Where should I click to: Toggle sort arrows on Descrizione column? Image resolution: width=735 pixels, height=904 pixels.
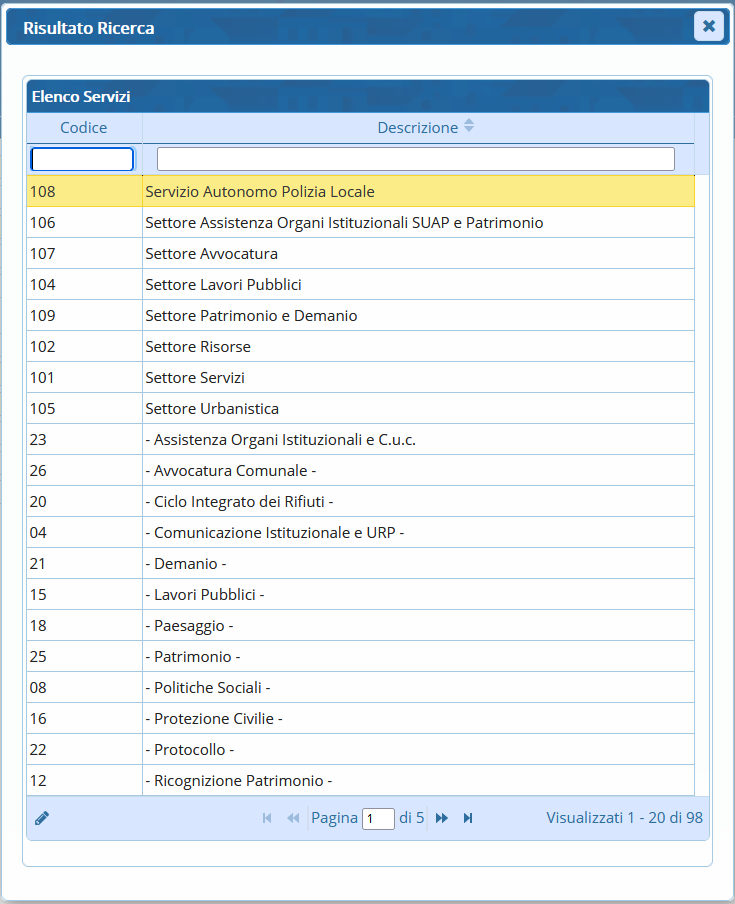pos(469,127)
